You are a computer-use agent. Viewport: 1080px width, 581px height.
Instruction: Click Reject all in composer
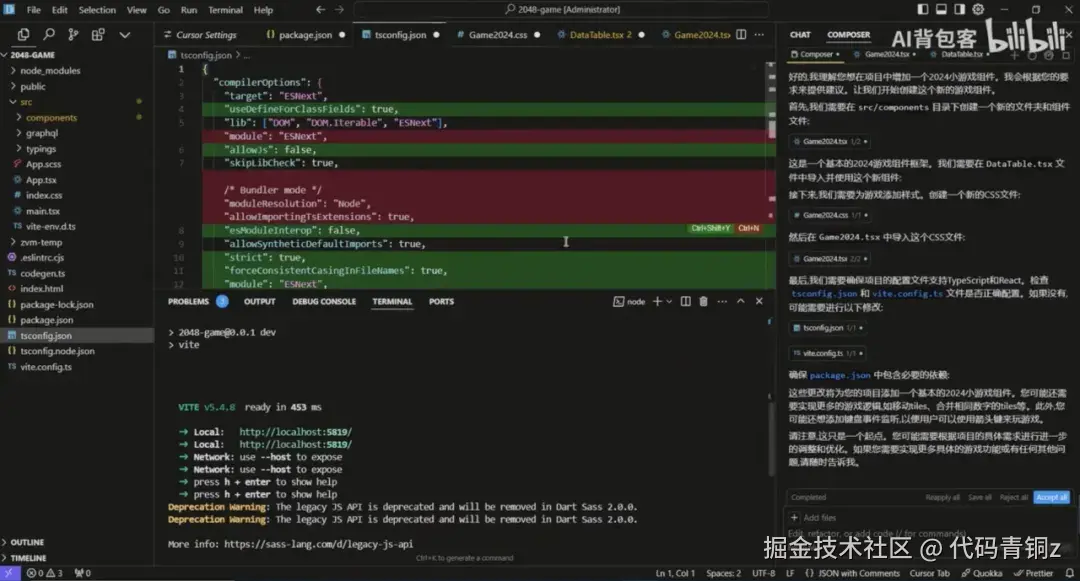(x=1014, y=497)
